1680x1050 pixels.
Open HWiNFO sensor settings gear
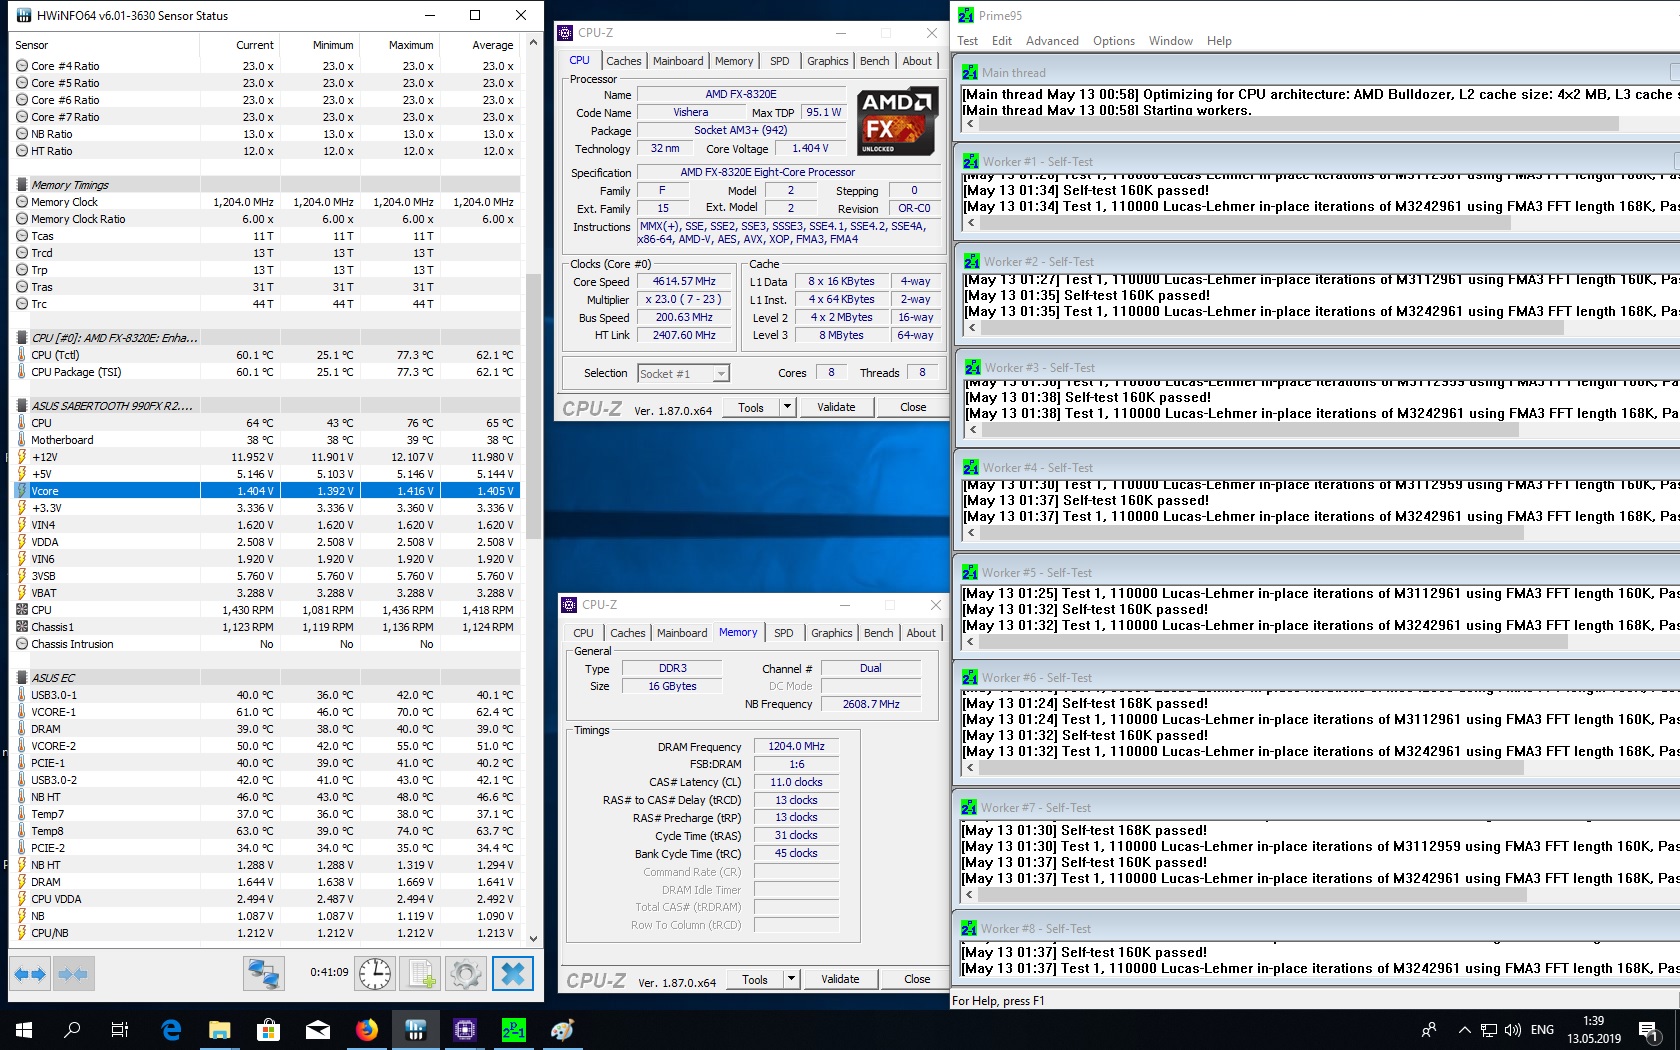click(x=466, y=973)
